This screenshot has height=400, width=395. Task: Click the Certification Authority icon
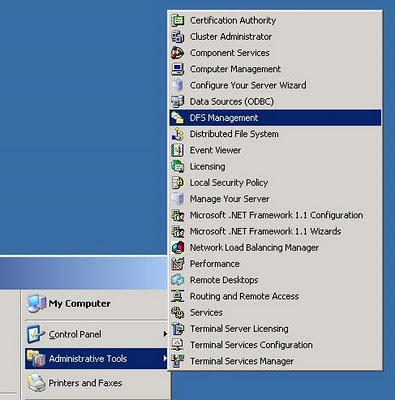[x=178, y=20]
